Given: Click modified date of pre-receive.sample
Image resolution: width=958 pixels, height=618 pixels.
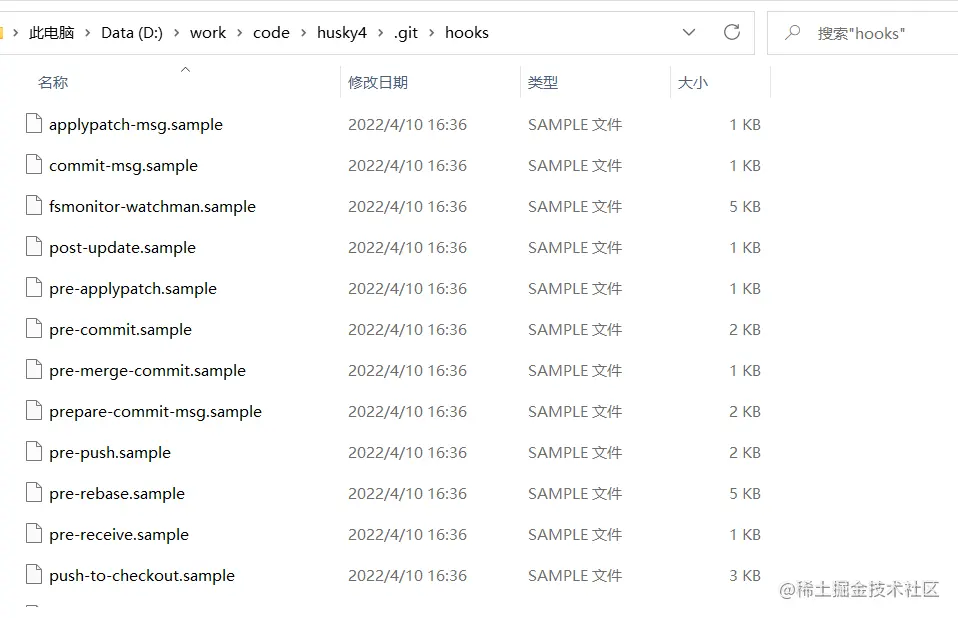Looking at the screenshot, I should click(x=408, y=534).
